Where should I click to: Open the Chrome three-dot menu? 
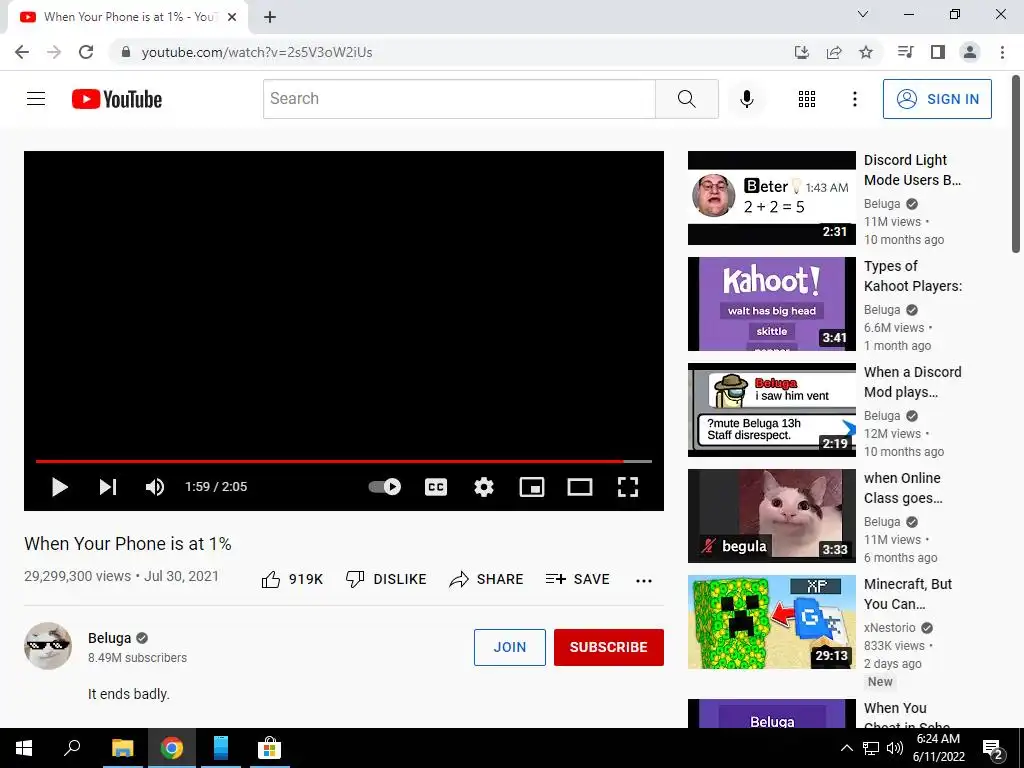[x=1002, y=52]
